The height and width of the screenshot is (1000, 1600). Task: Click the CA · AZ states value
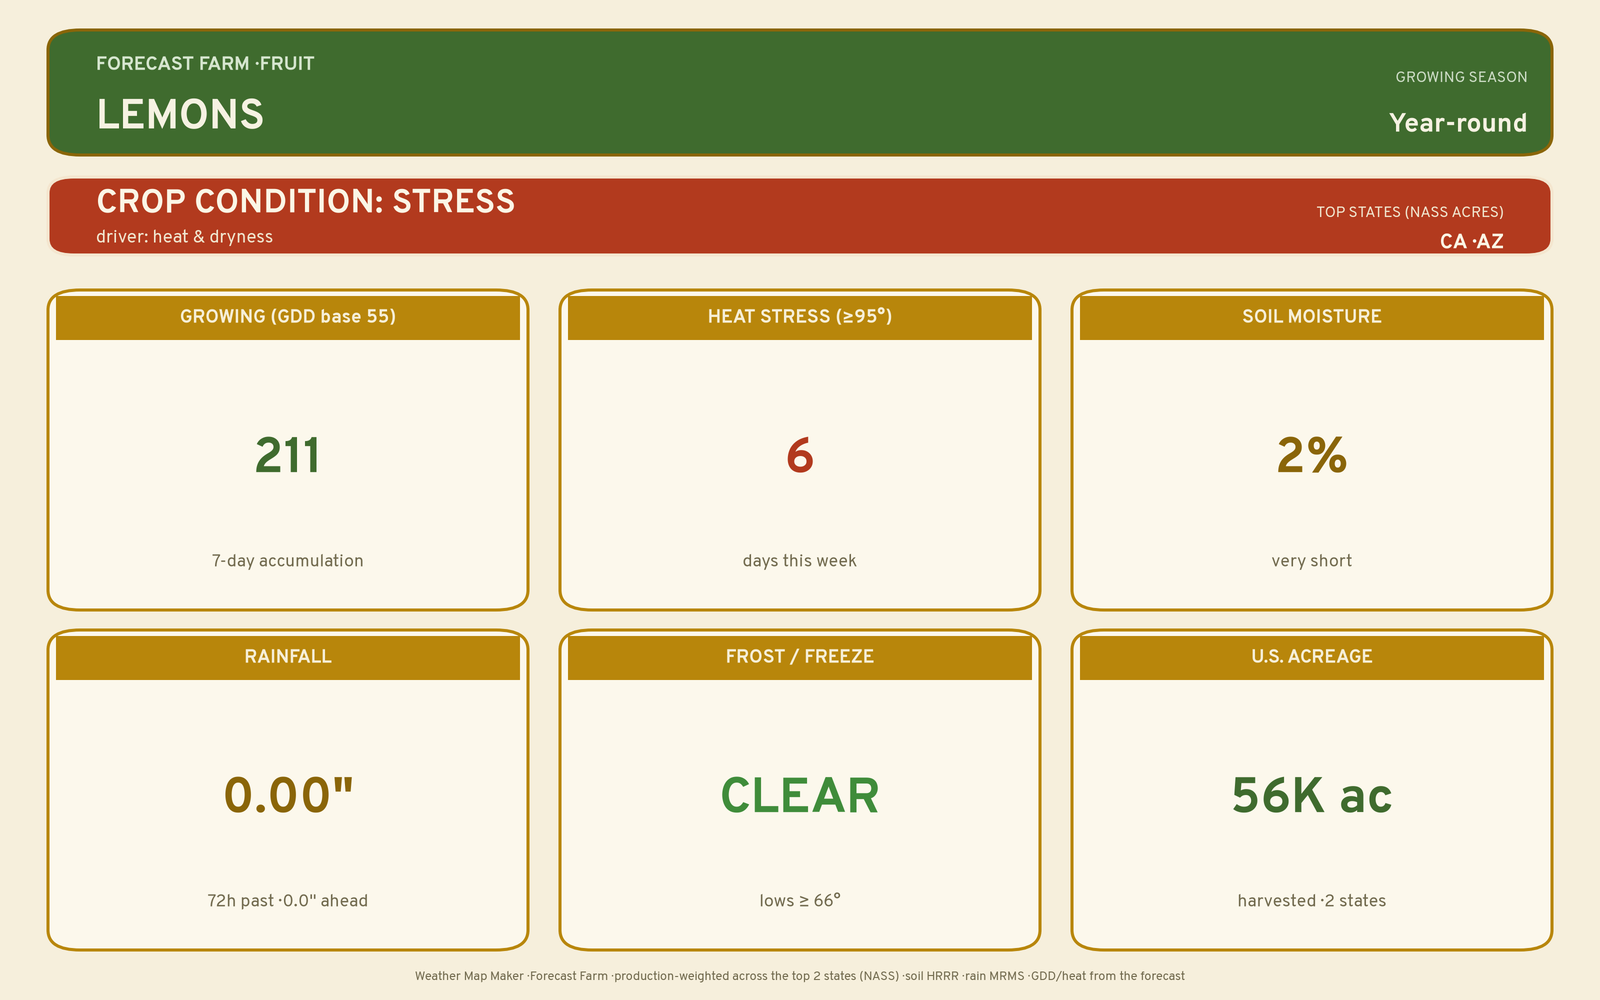(x=1471, y=241)
